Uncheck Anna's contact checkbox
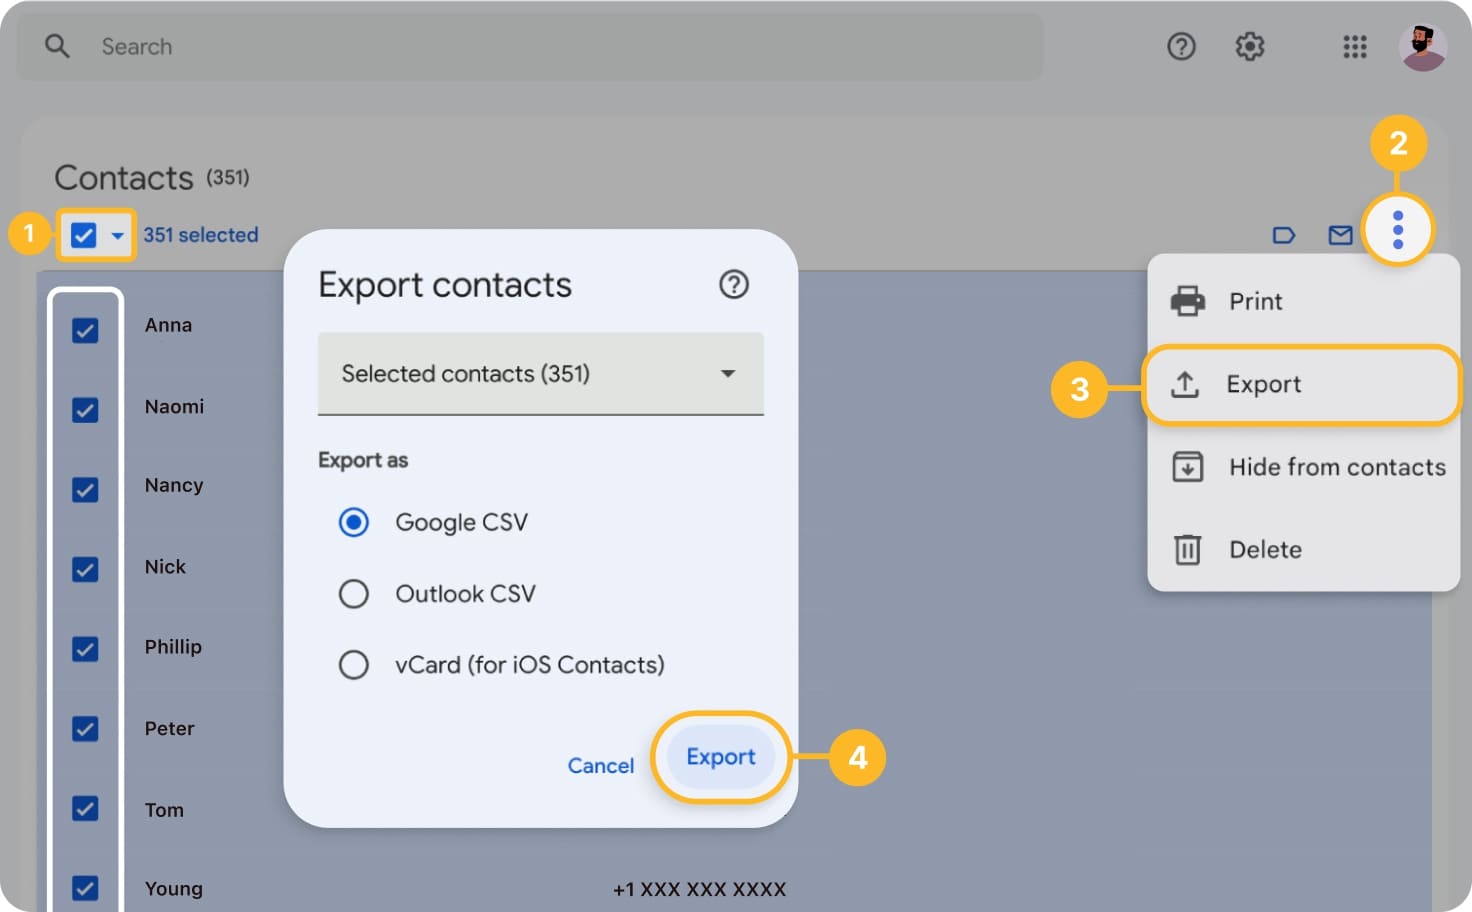The image size is (1472, 912). (x=86, y=330)
